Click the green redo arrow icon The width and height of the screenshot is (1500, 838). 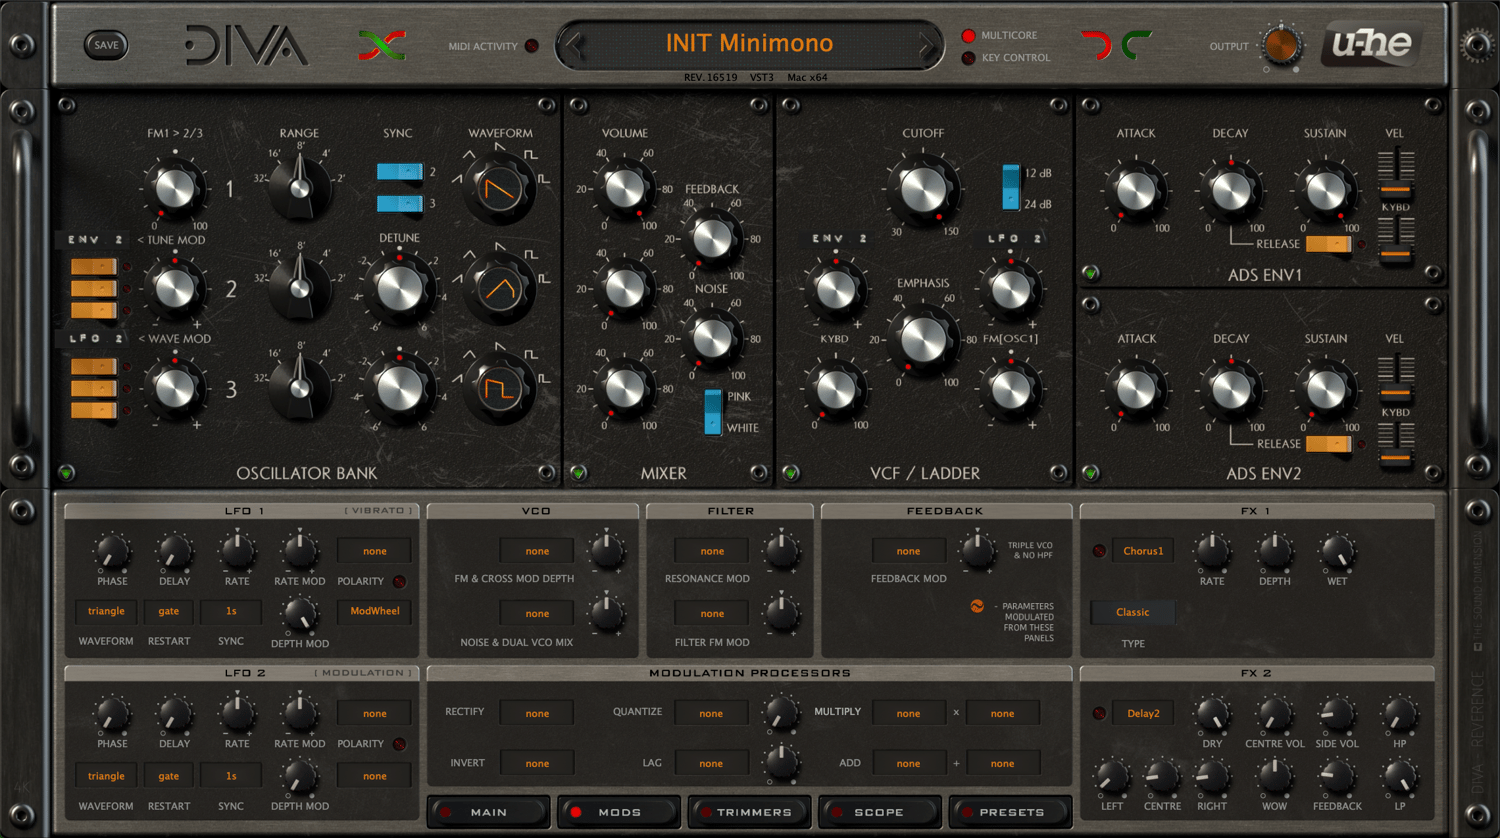click(x=1136, y=45)
